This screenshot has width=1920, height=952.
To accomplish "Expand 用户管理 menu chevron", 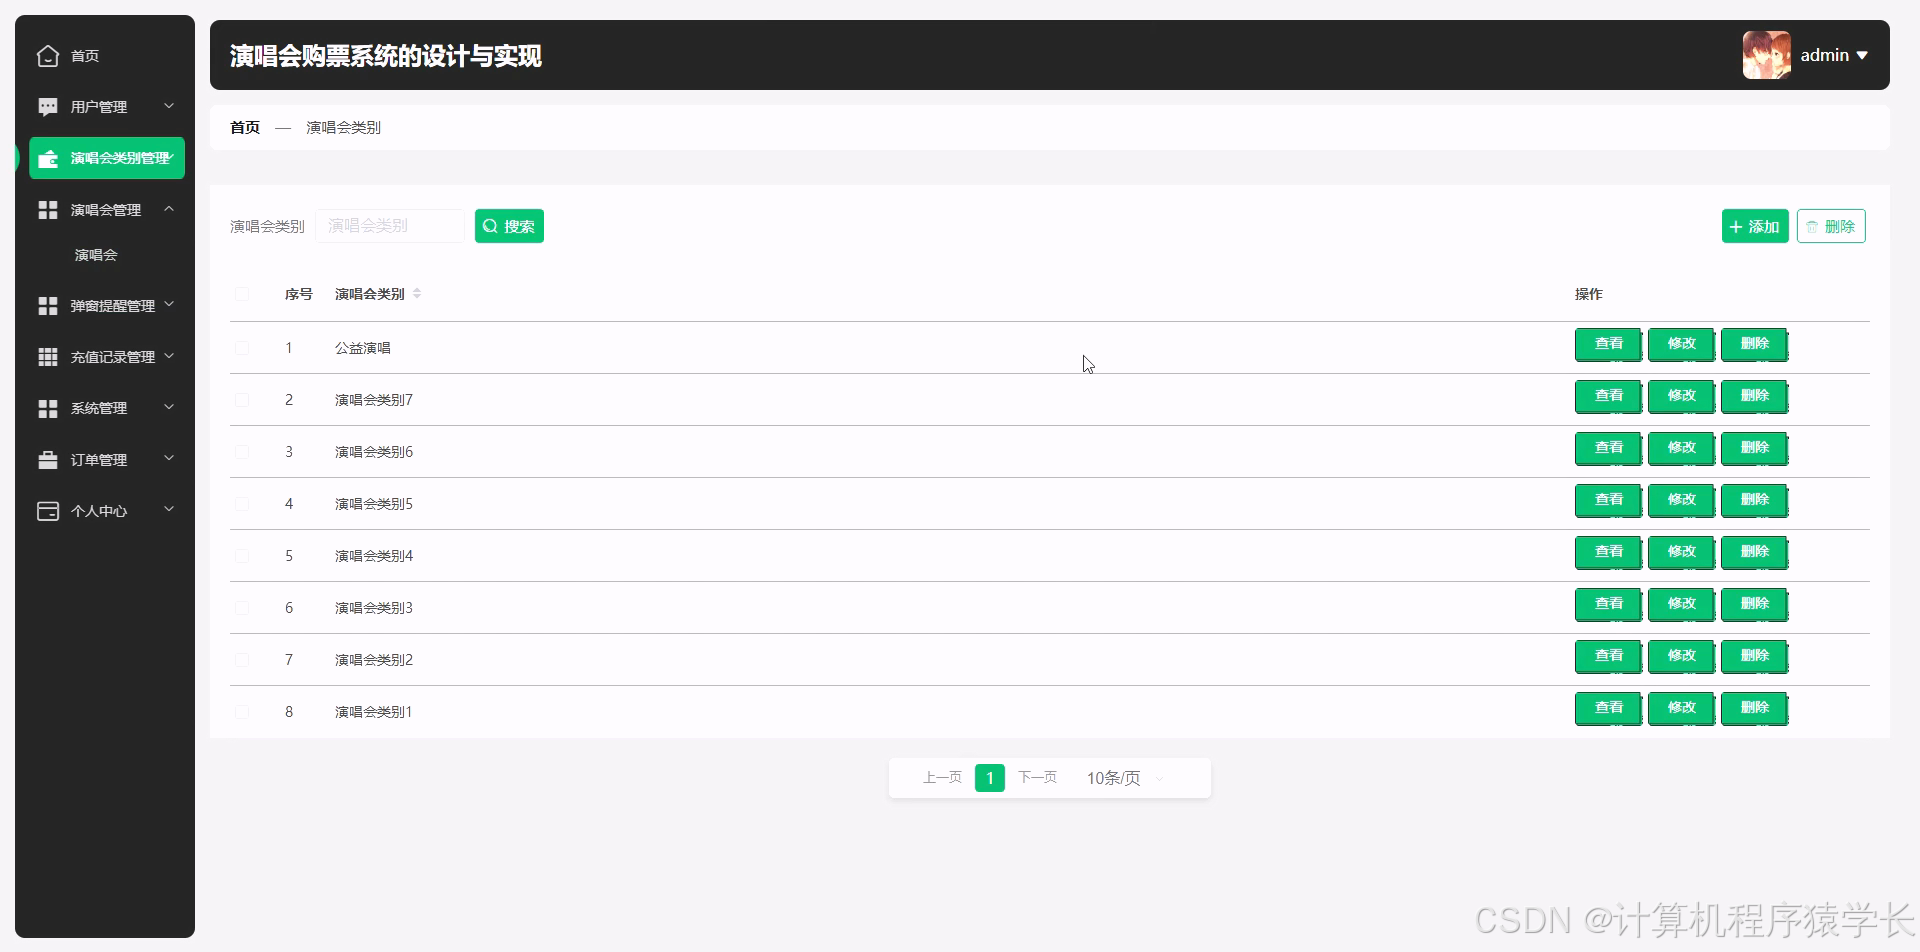I will point(169,106).
